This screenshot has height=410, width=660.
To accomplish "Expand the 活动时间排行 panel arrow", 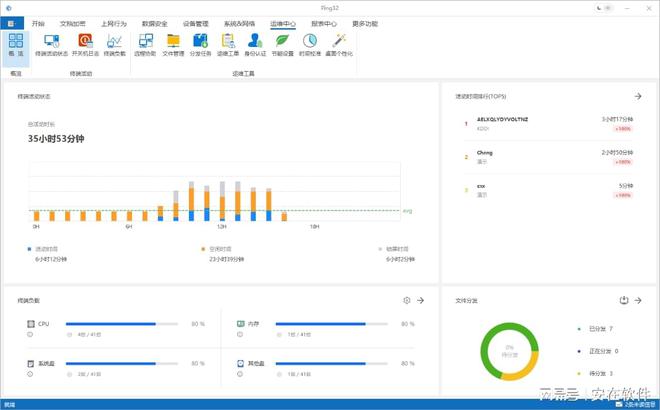I will pyautogui.click(x=638, y=97).
